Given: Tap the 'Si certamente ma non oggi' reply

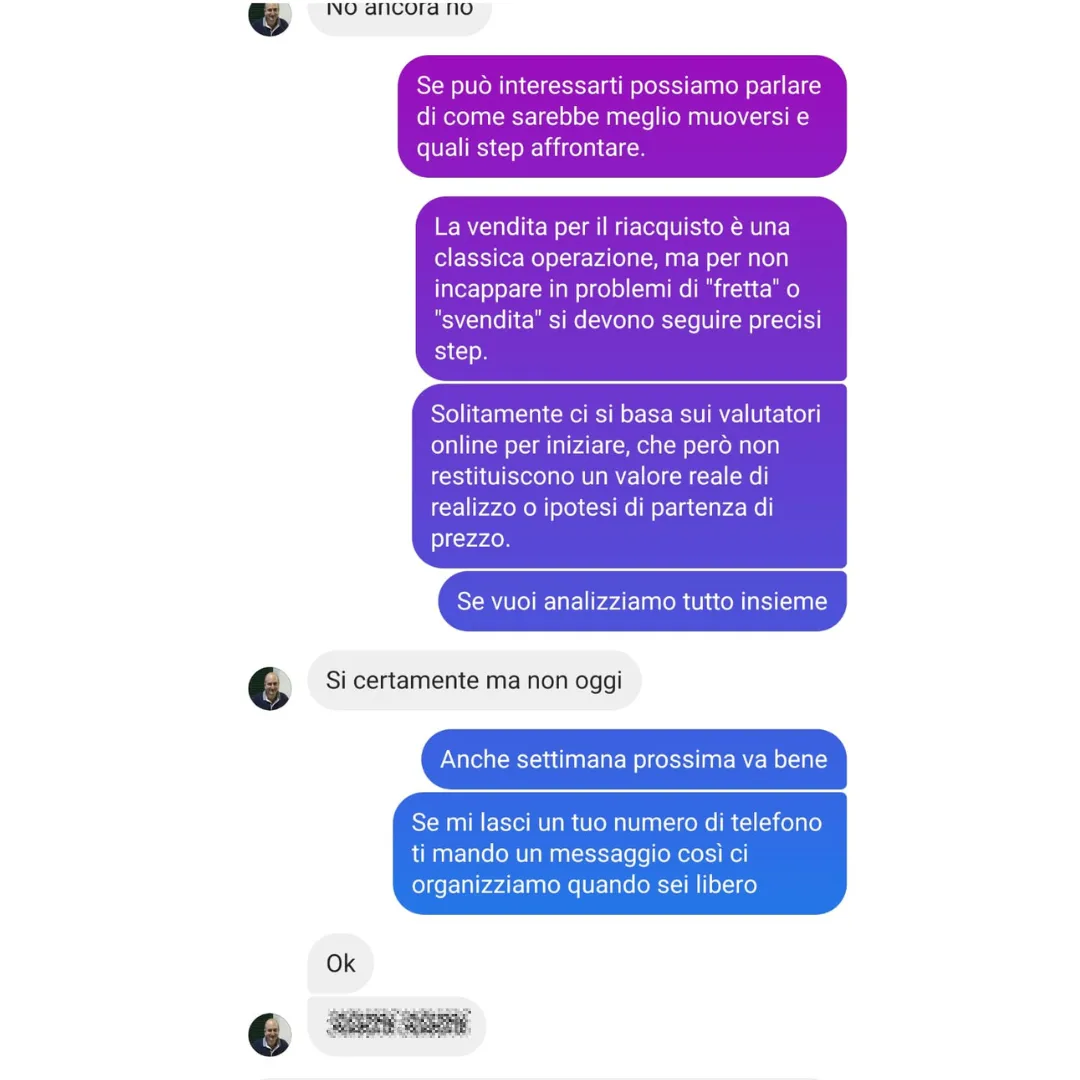Looking at the screenshot, I should (x=474, y=681).
